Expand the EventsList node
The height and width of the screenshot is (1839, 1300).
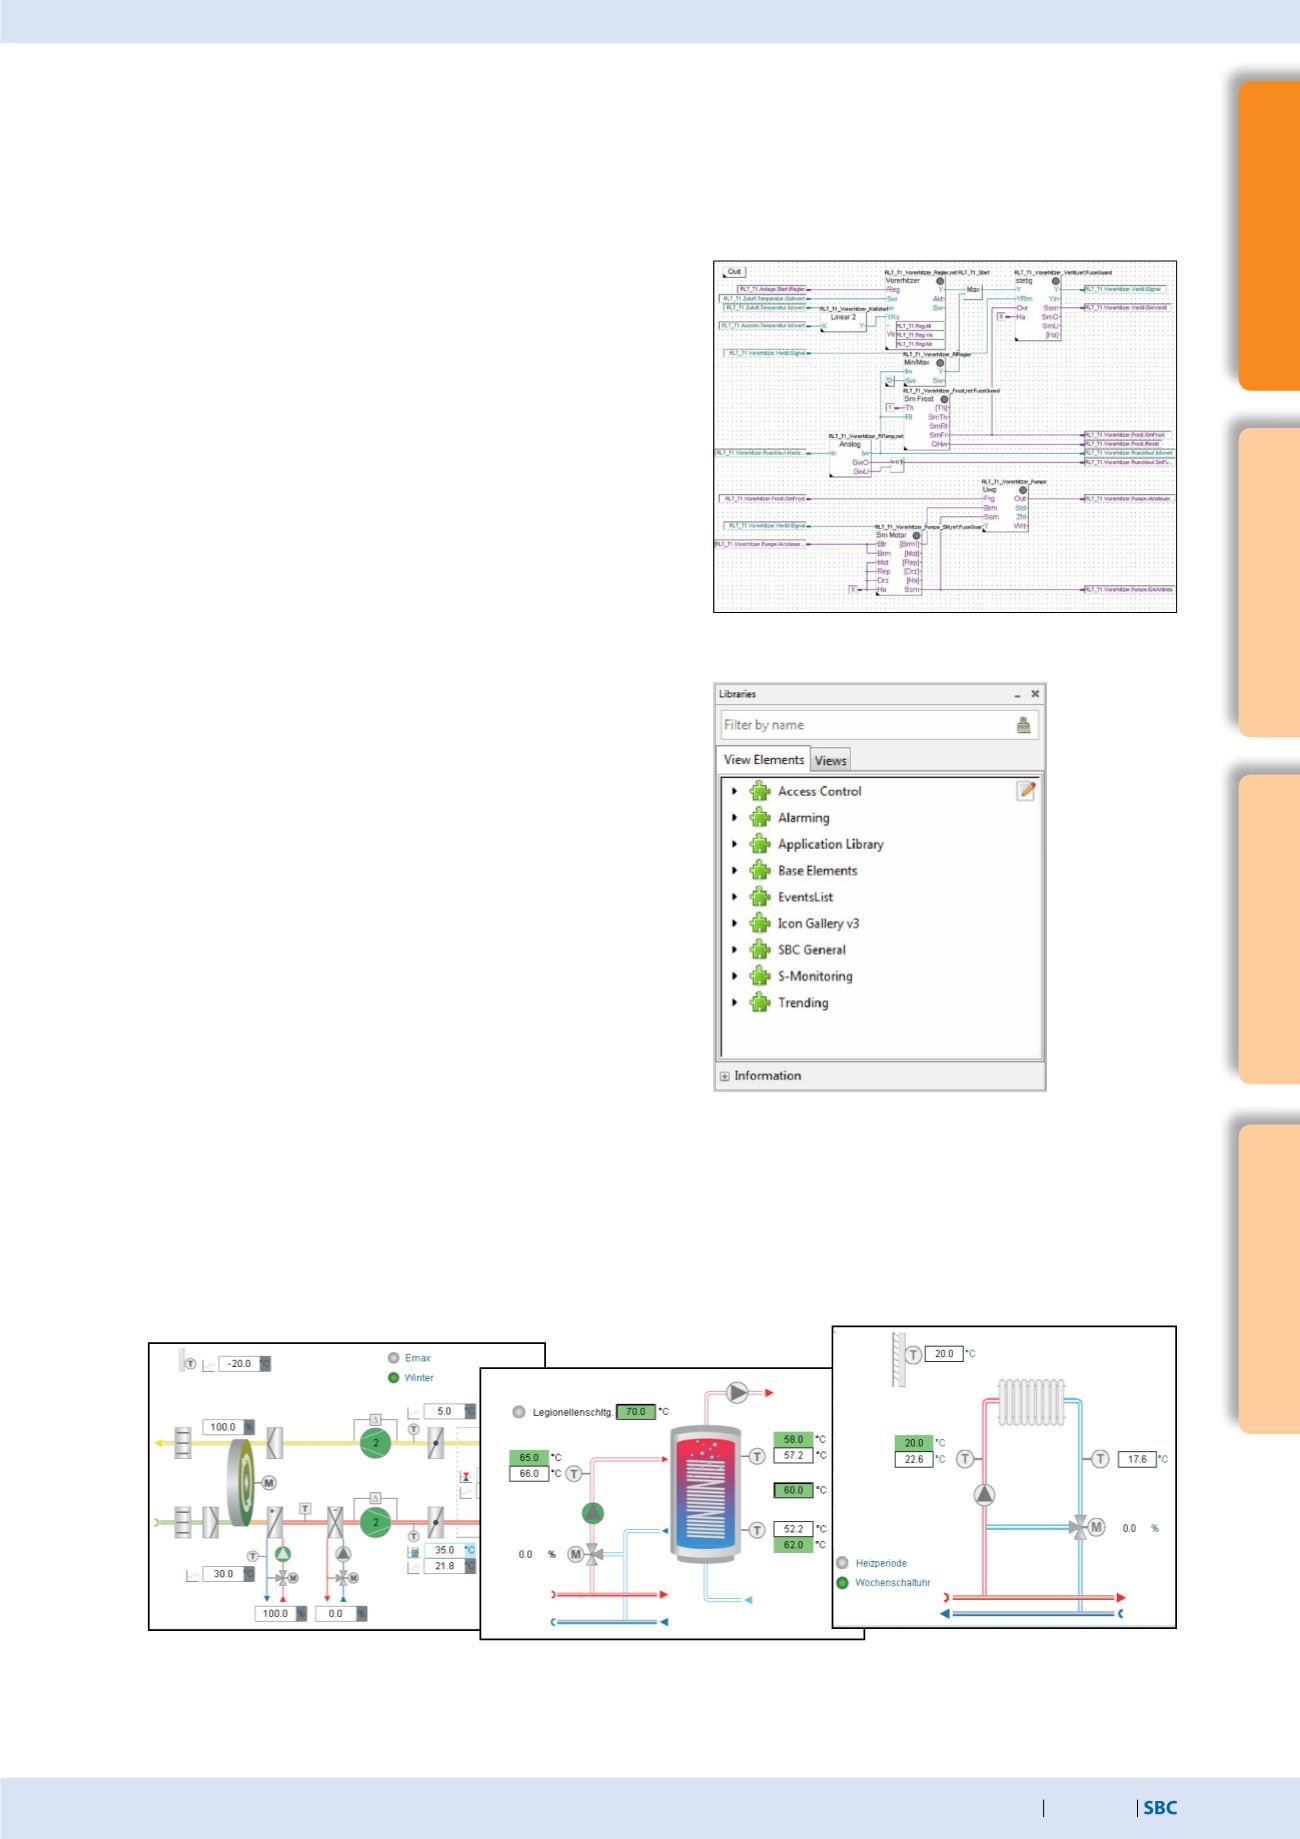734,897
